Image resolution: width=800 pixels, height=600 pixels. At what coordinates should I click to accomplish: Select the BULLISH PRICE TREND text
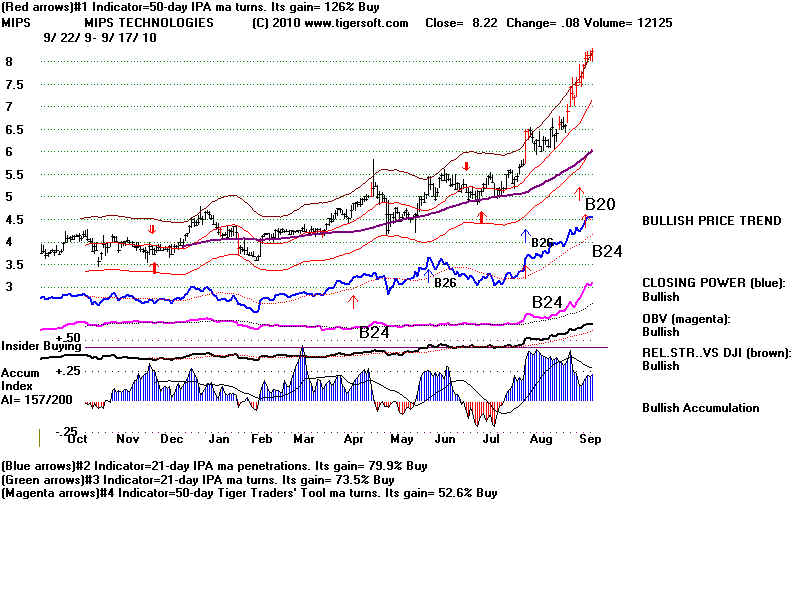(x=711, y=221)
